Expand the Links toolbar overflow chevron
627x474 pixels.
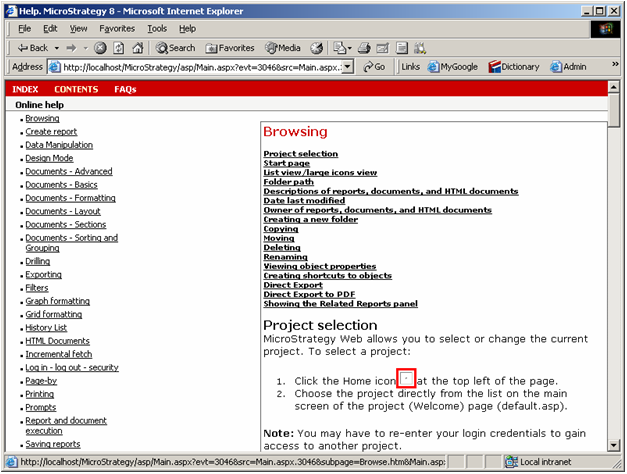(x=615, y=64)
